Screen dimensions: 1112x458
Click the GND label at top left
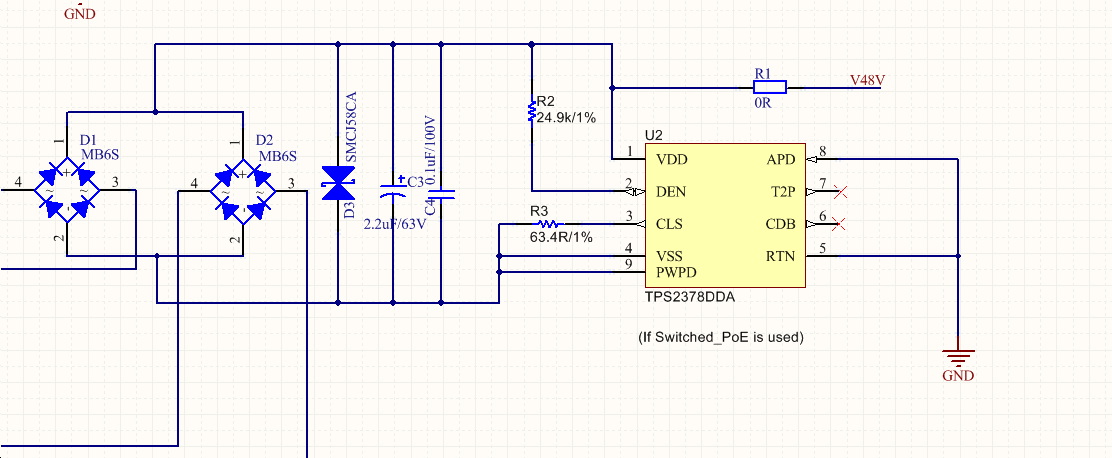click(80, 13)
